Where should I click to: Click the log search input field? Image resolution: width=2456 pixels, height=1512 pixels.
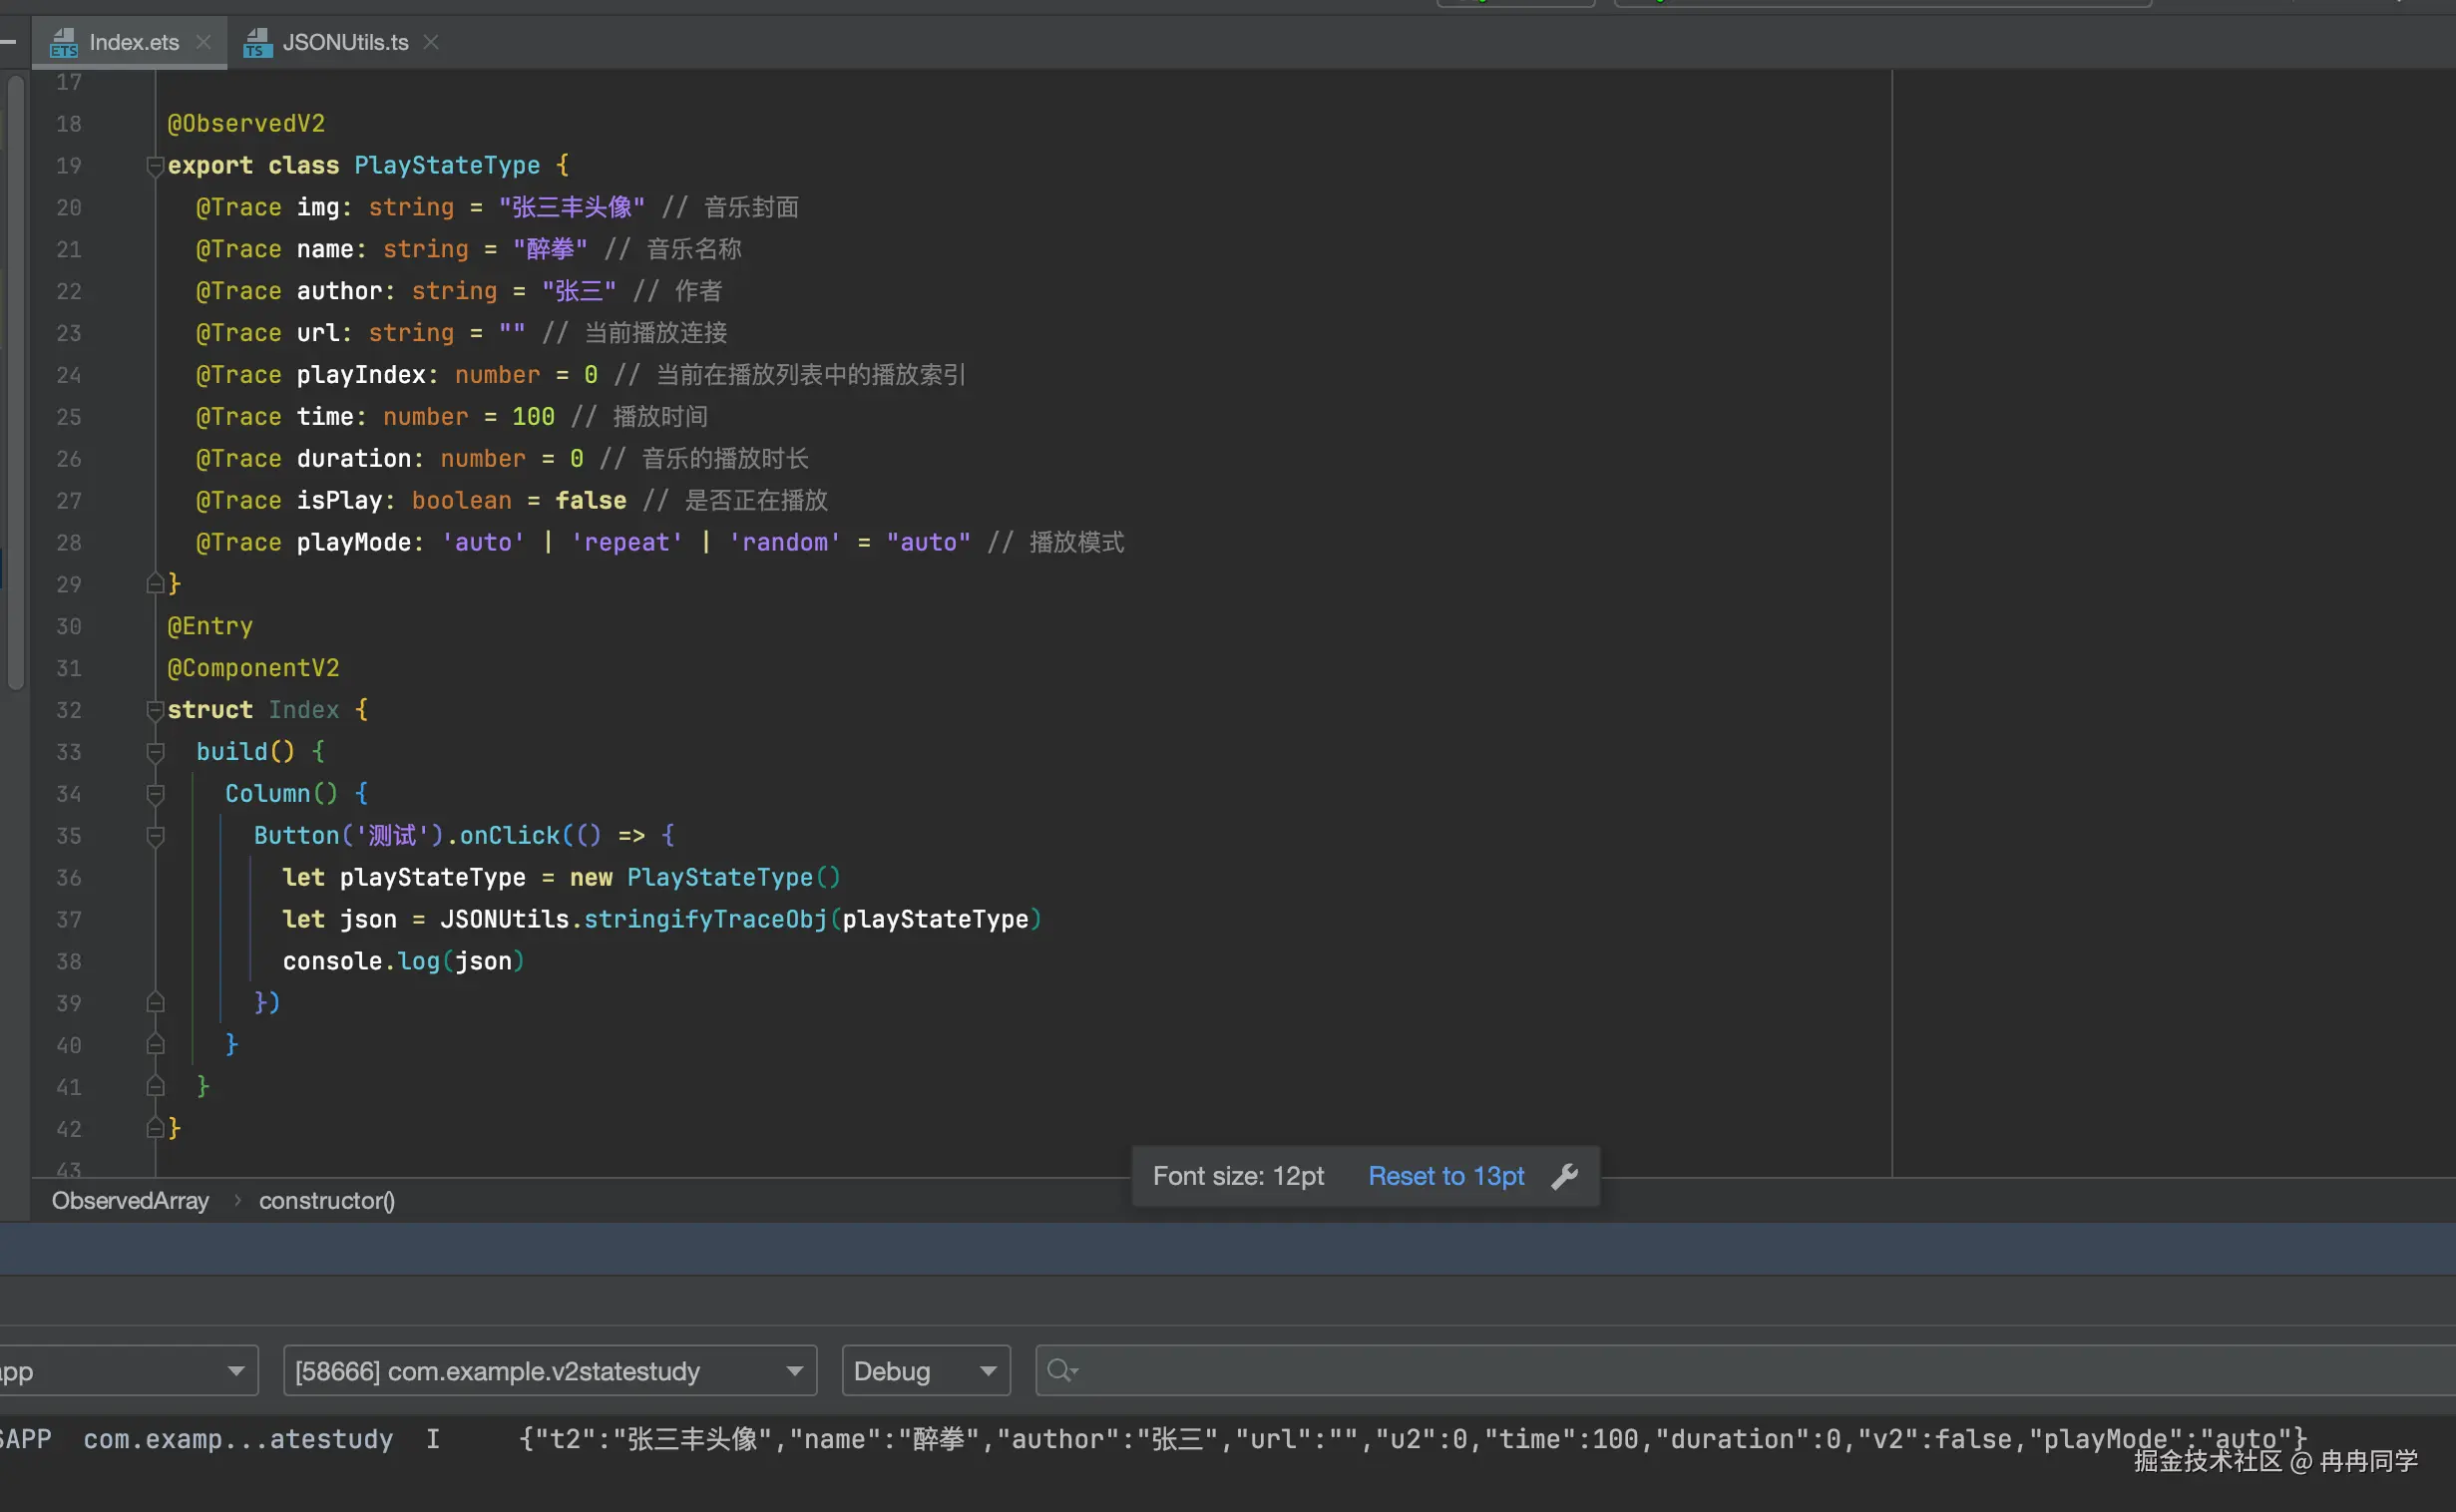coord(1700,1371)
